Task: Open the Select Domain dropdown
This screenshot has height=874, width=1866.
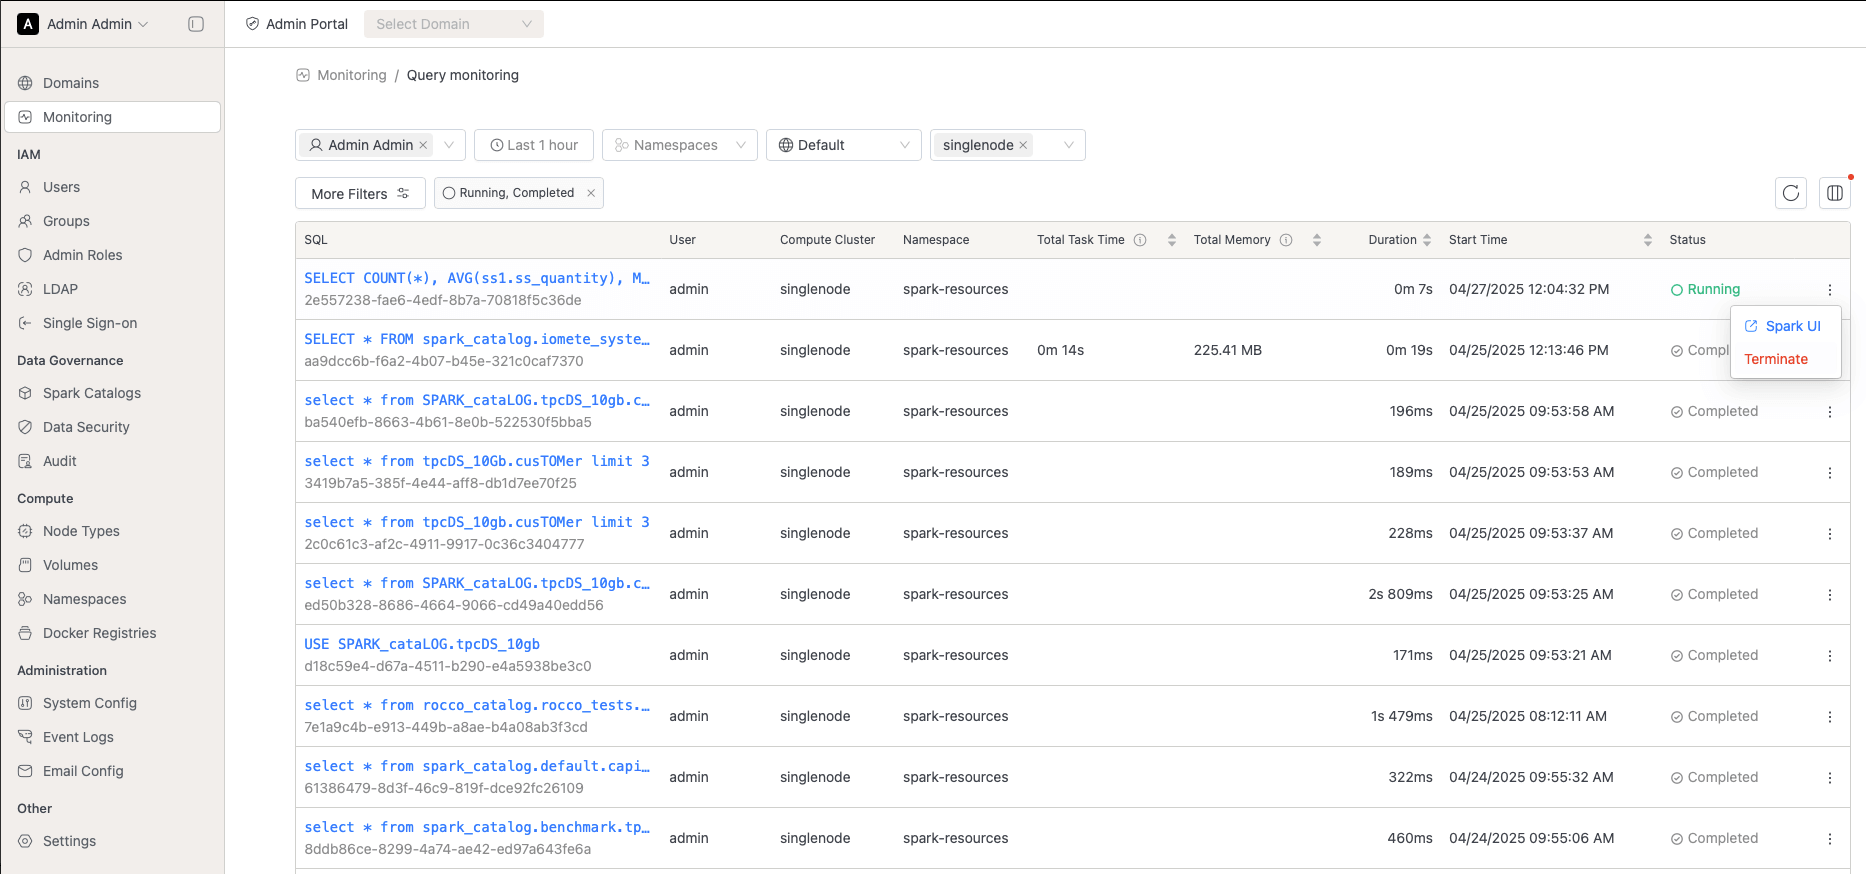Action: [x=454, y=24]
